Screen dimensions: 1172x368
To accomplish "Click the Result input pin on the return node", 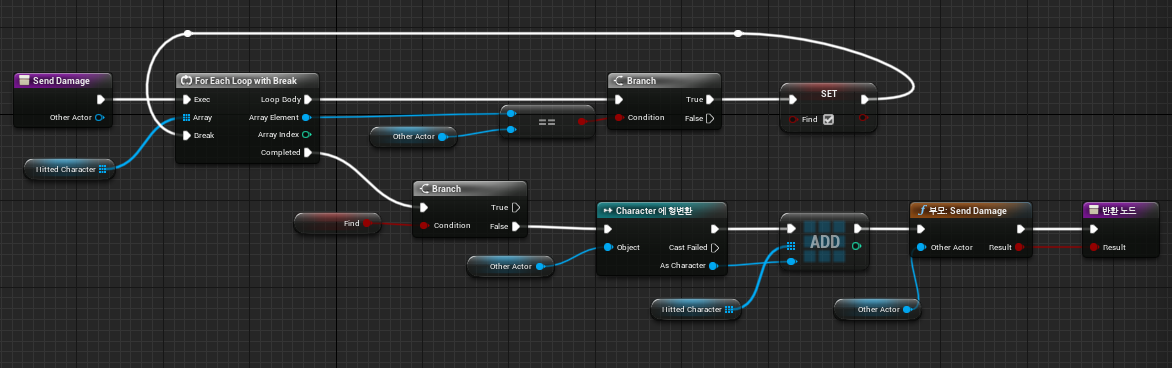I will (1094, 247).
